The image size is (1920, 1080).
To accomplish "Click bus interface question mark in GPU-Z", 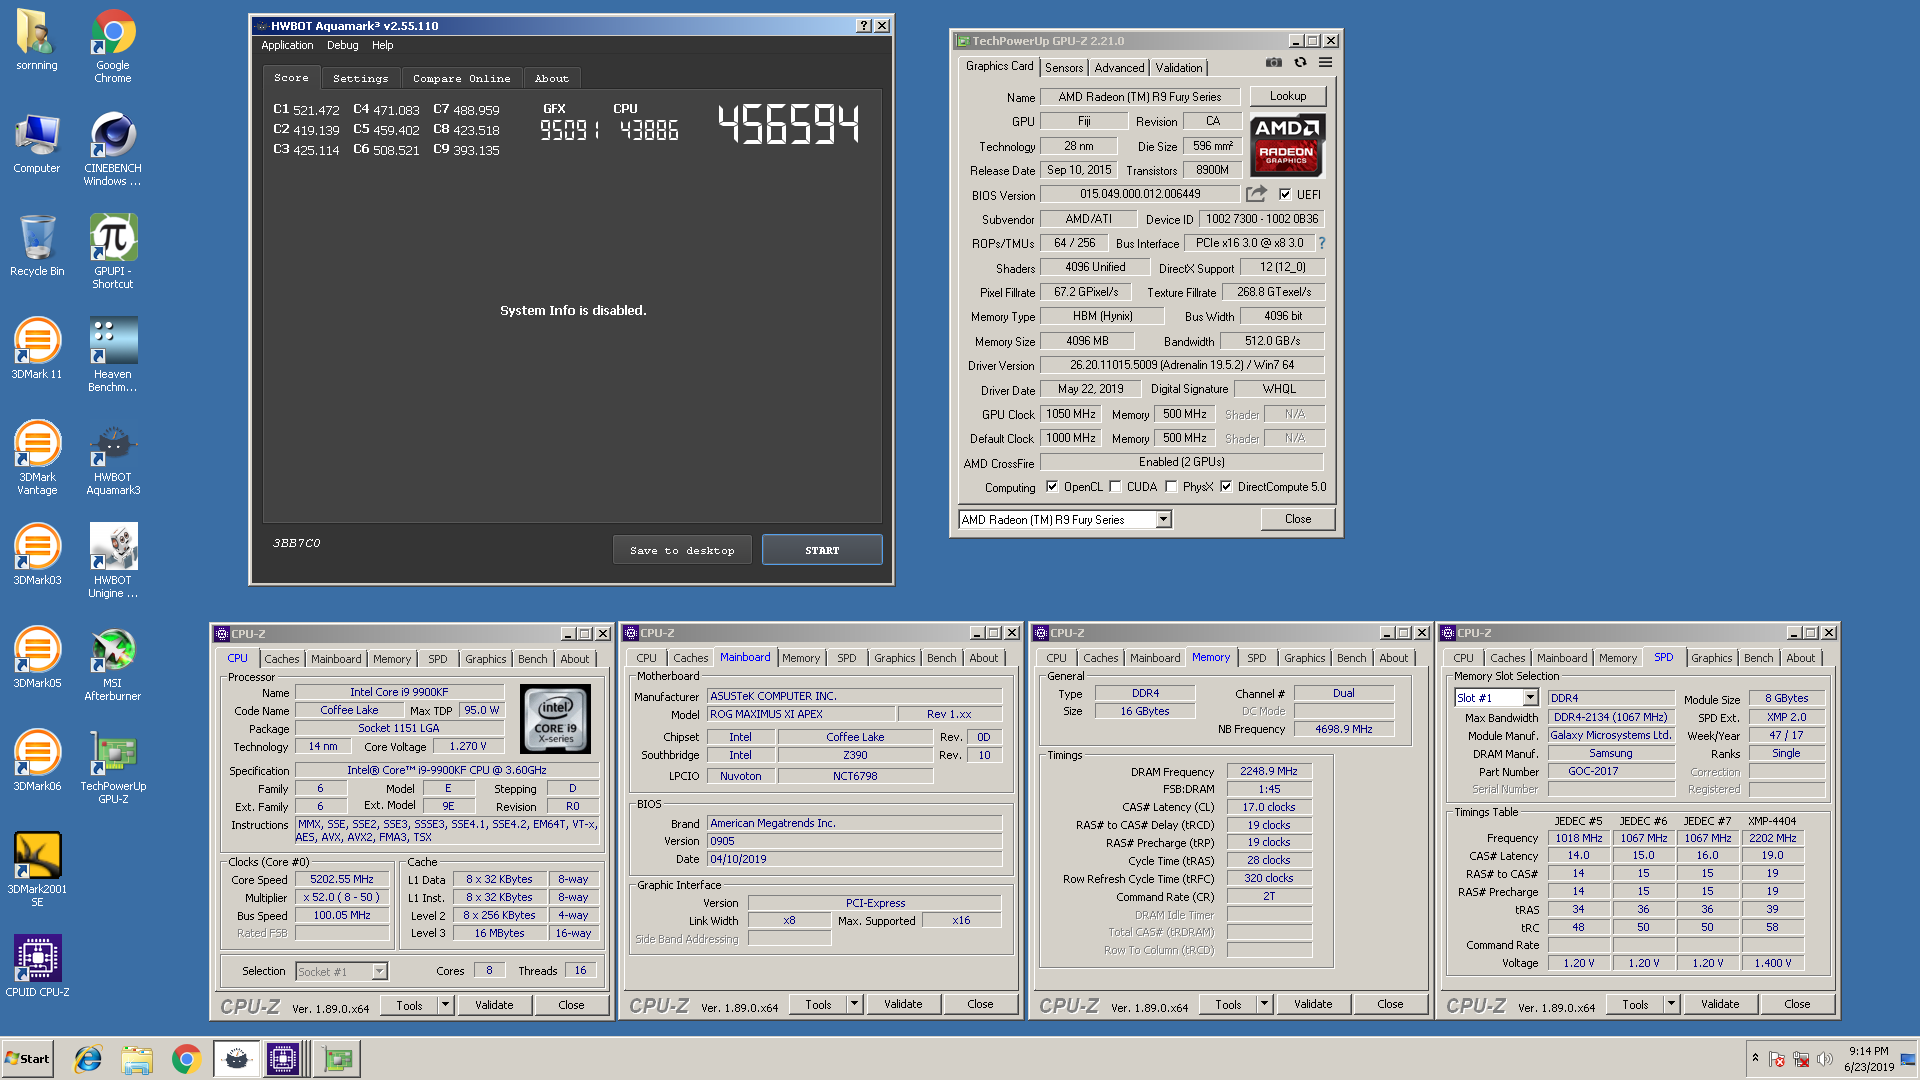I will tap(1322, 243).
